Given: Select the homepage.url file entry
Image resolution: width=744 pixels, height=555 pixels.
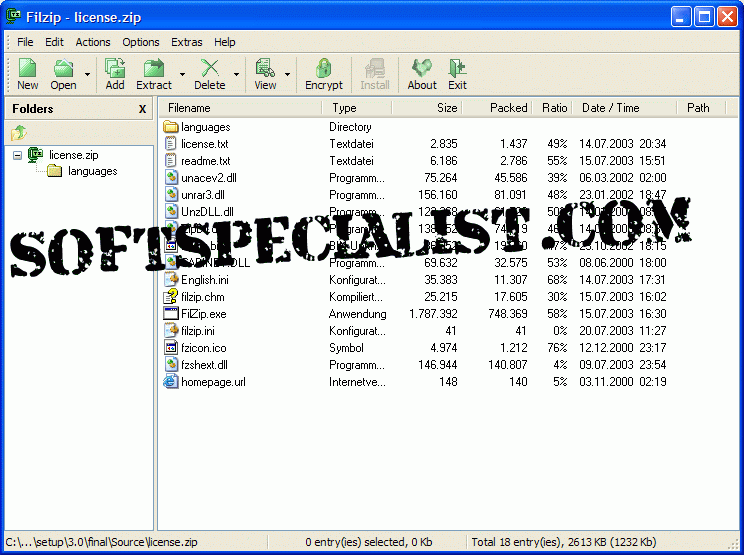Looking at the screenshot, I should tap(213, 382).
